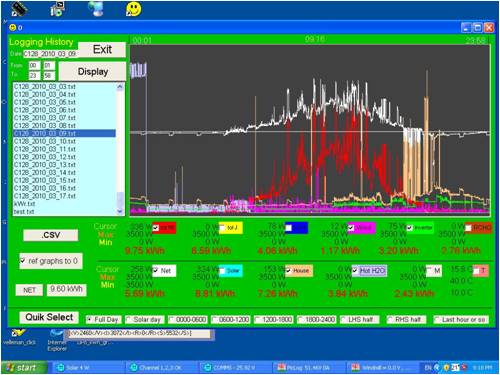Open the PicLog taskbar window

[307, 367]
